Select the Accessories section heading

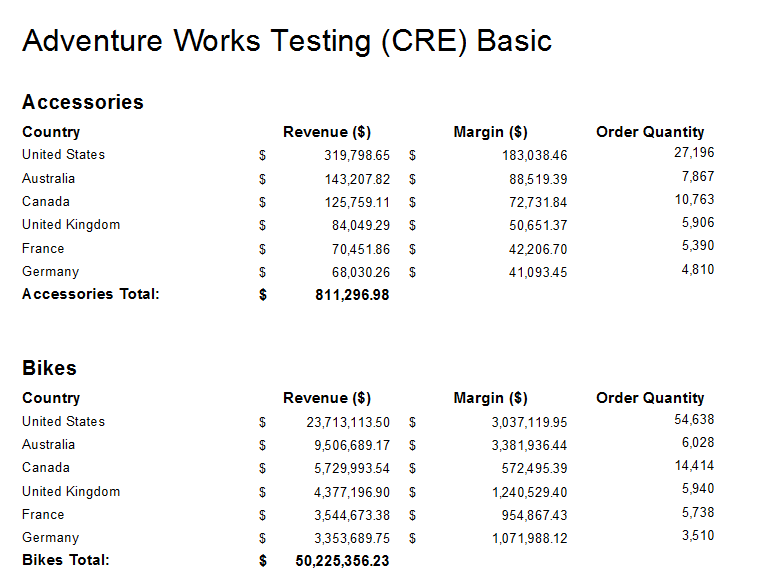pos(83,102)
